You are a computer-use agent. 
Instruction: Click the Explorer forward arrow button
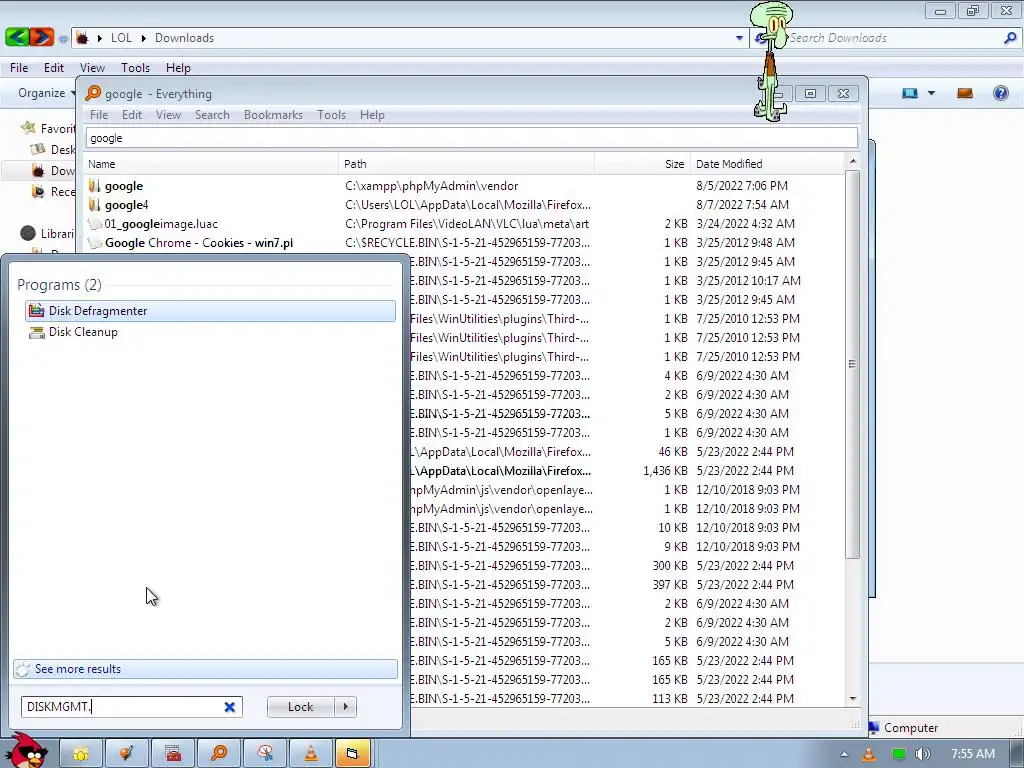40,37
